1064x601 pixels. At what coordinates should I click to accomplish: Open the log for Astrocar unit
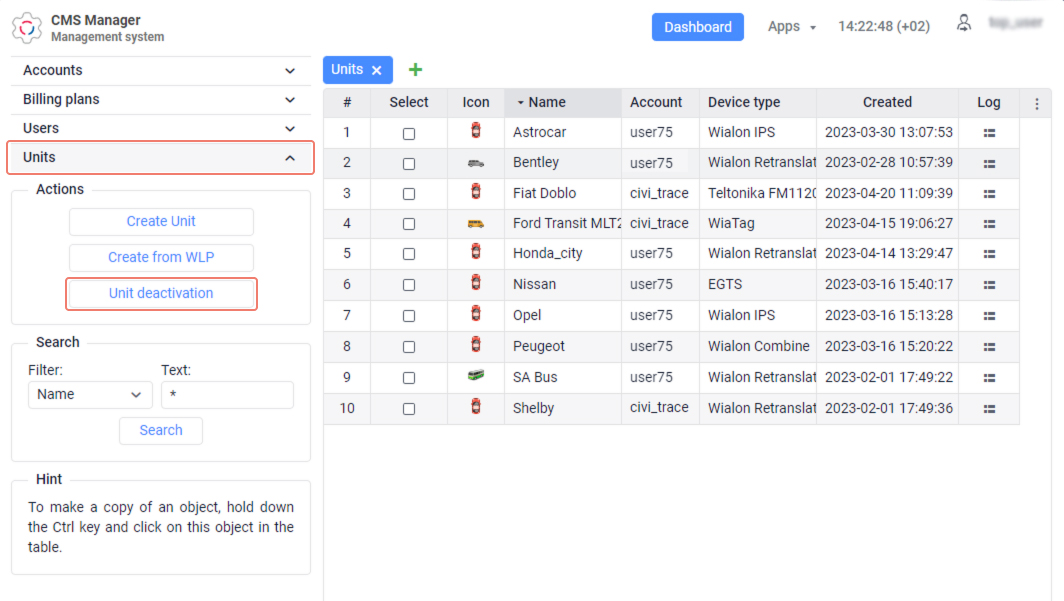[989, 132]
